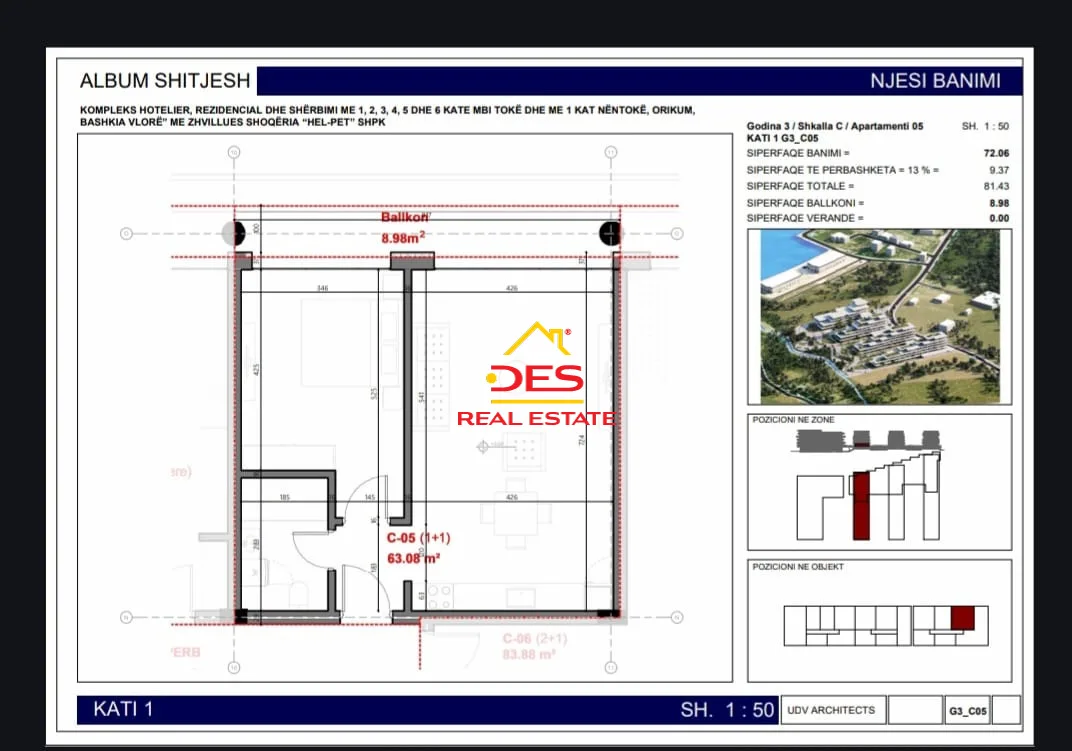Screen dimensions: 1072x751
Task: Select "Godina 3 / Shkalla C / Apartamenti 05"
Action: tap(835, 126)
